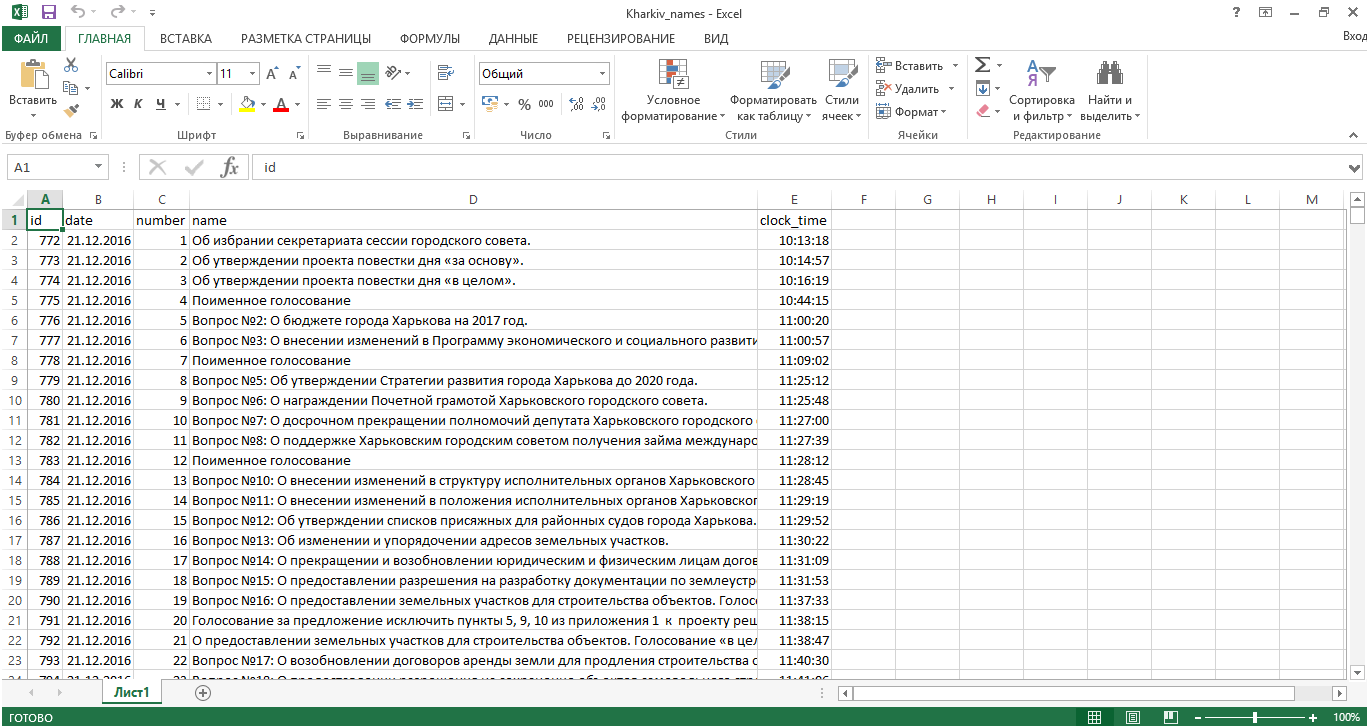Image resolution: width=1367 pixels, height=726 pixels.
Task: Click the Select All corner button
Action: tap(13, 200)
